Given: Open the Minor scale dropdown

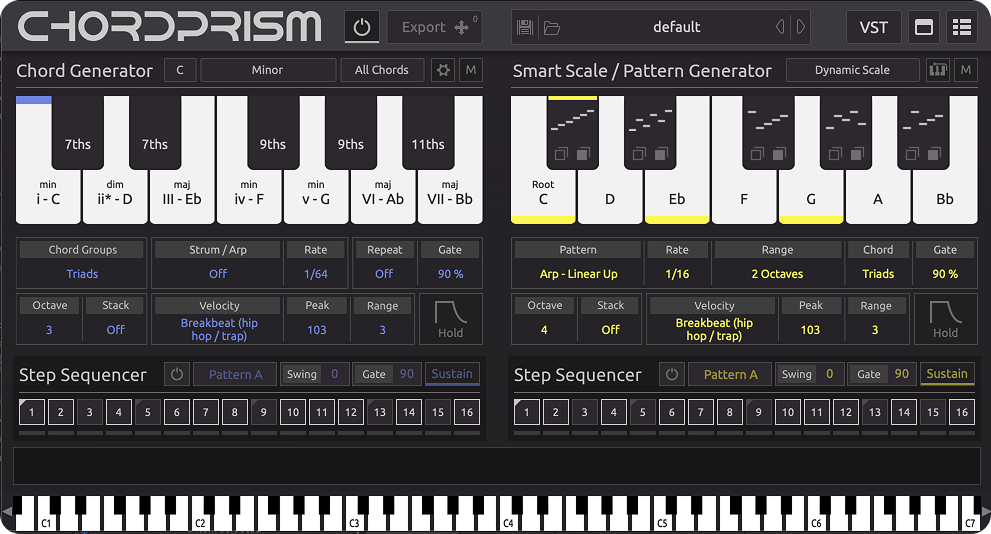Looking at the screenshot, I should (267, 70).
